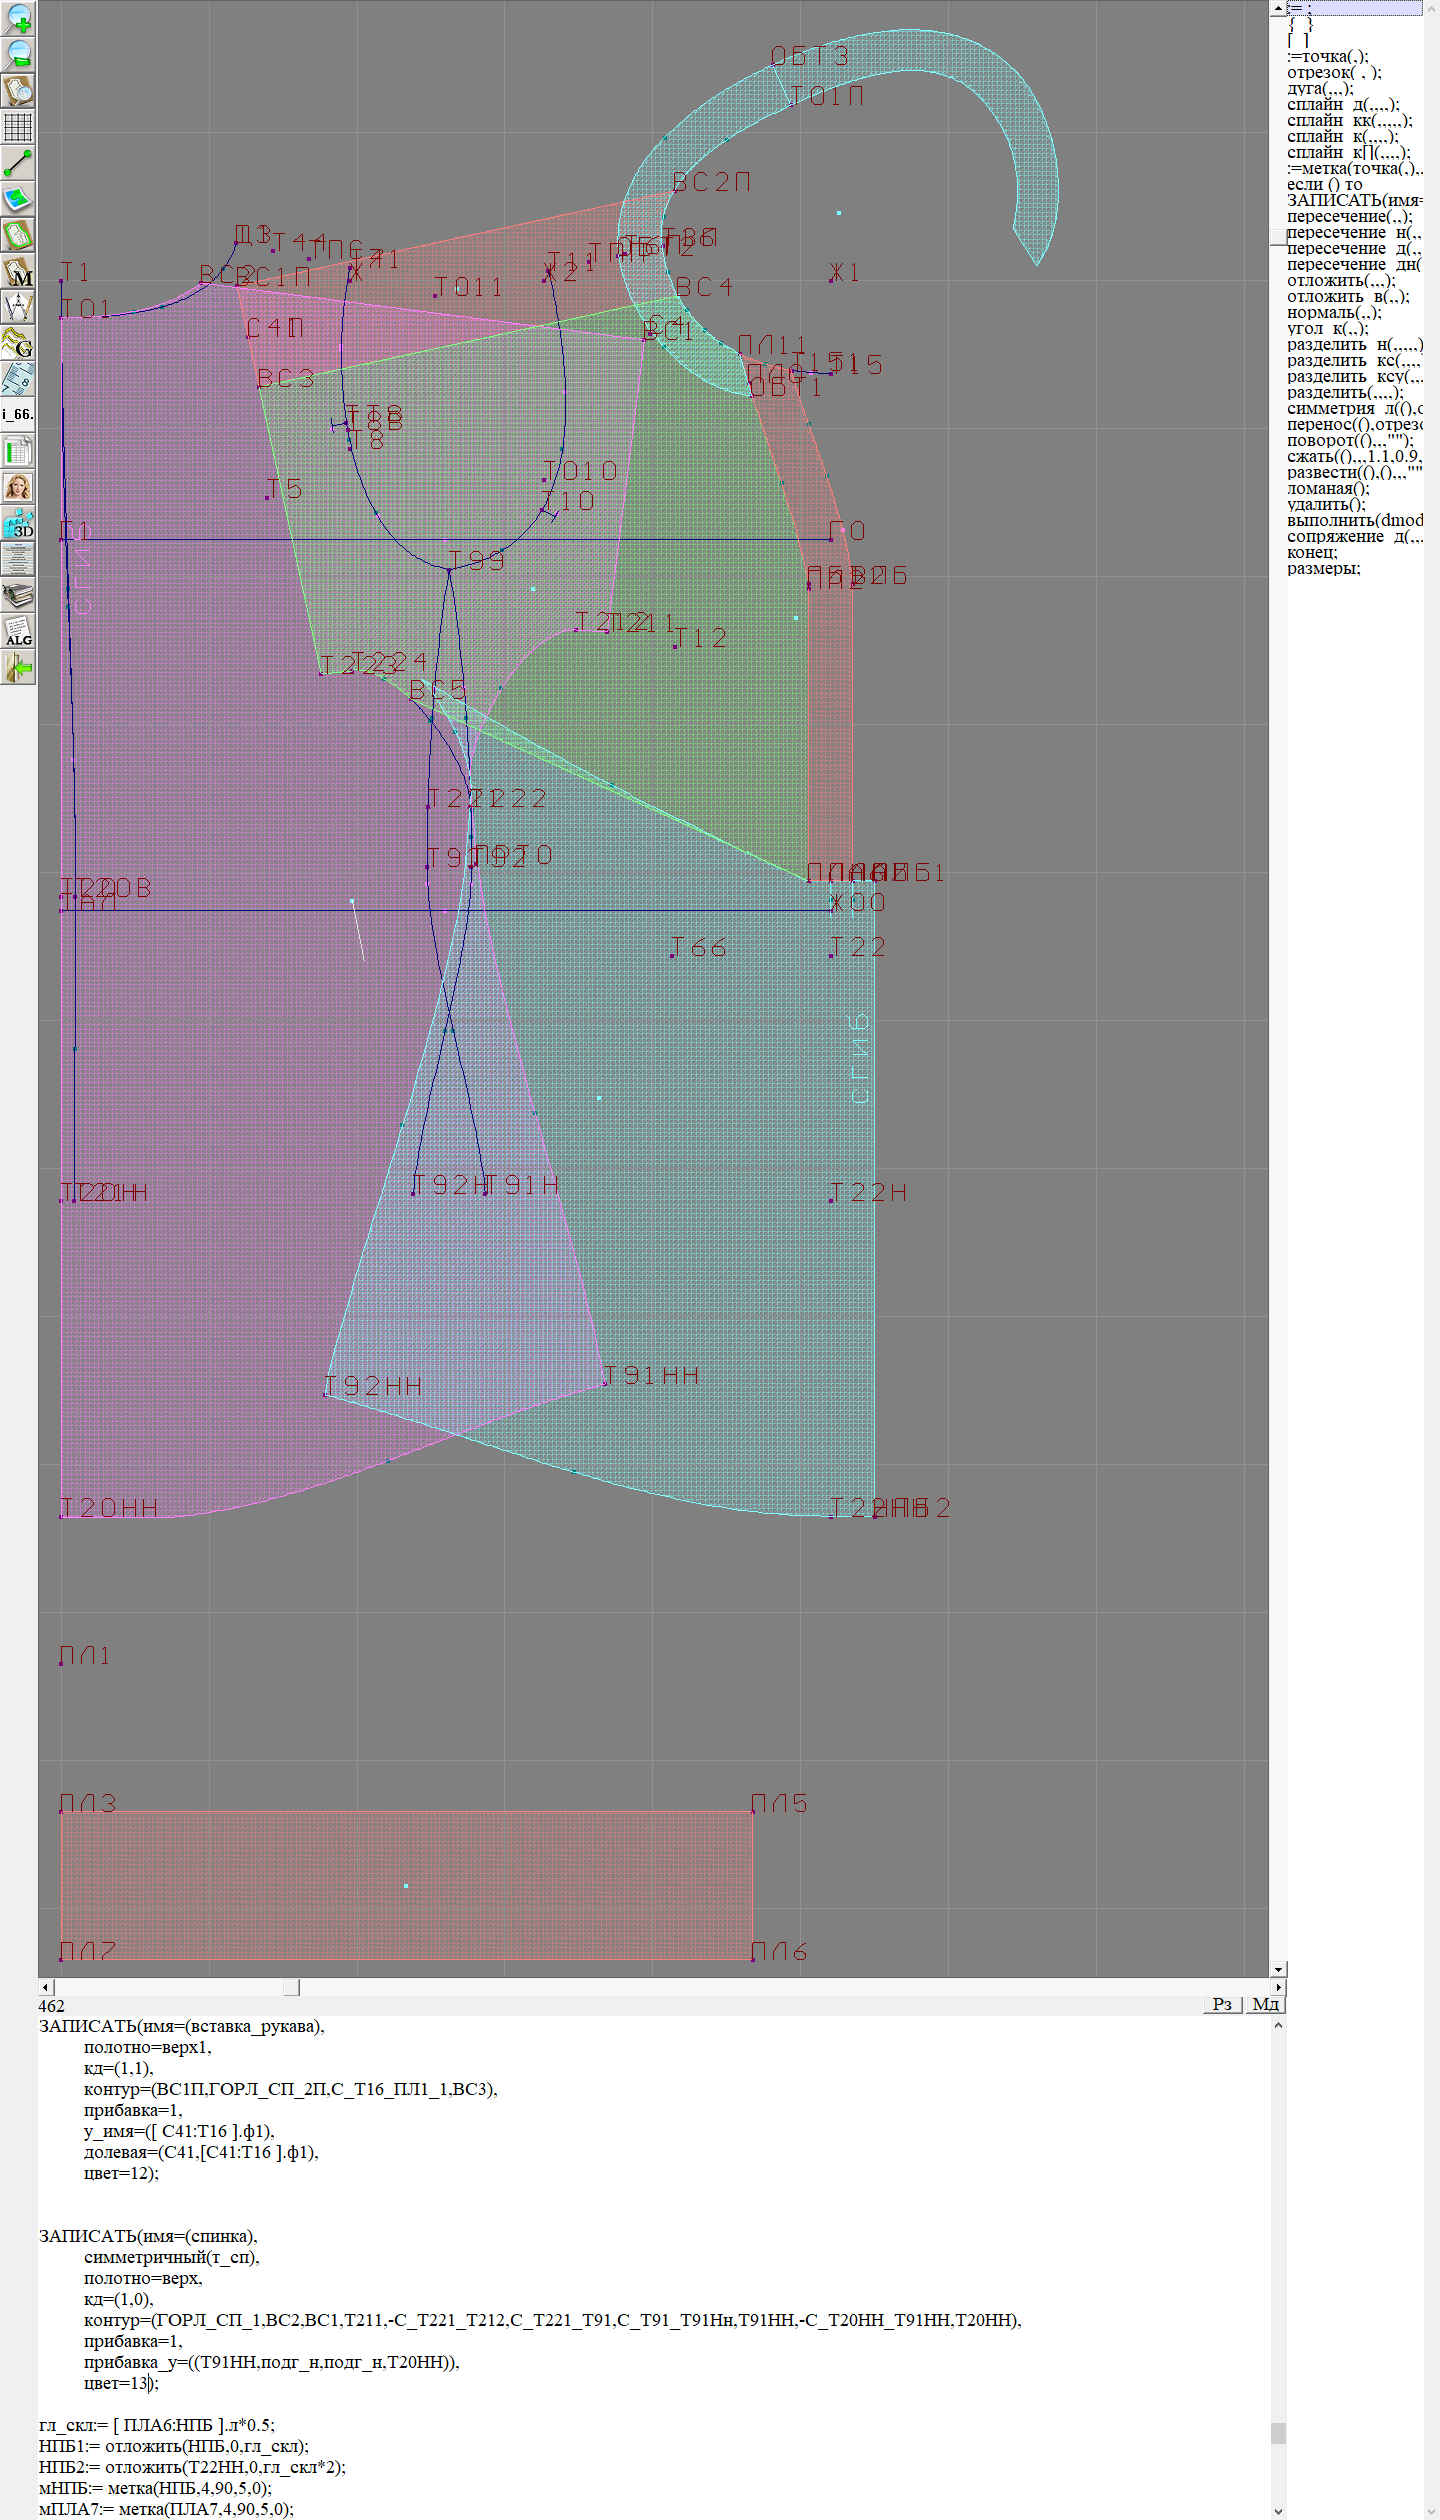Click the i_66. label button
This screenshot has width=1440, height=2520.
pyautogui.click(x=18, y=414)
